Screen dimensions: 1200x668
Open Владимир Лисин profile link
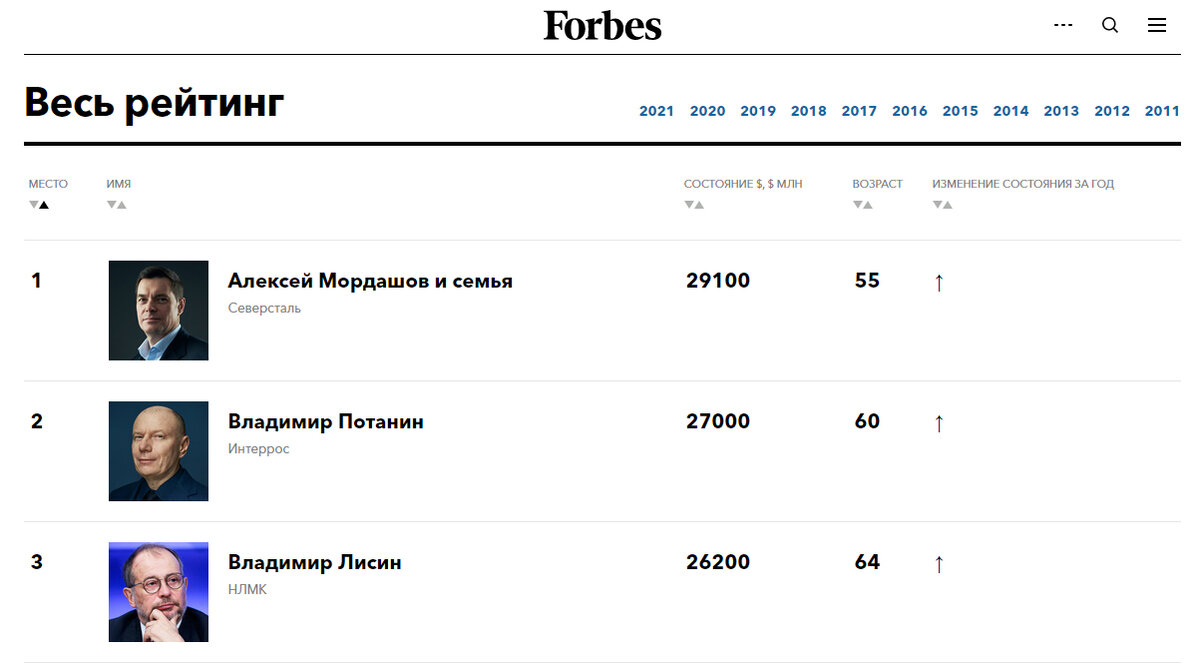315,563
